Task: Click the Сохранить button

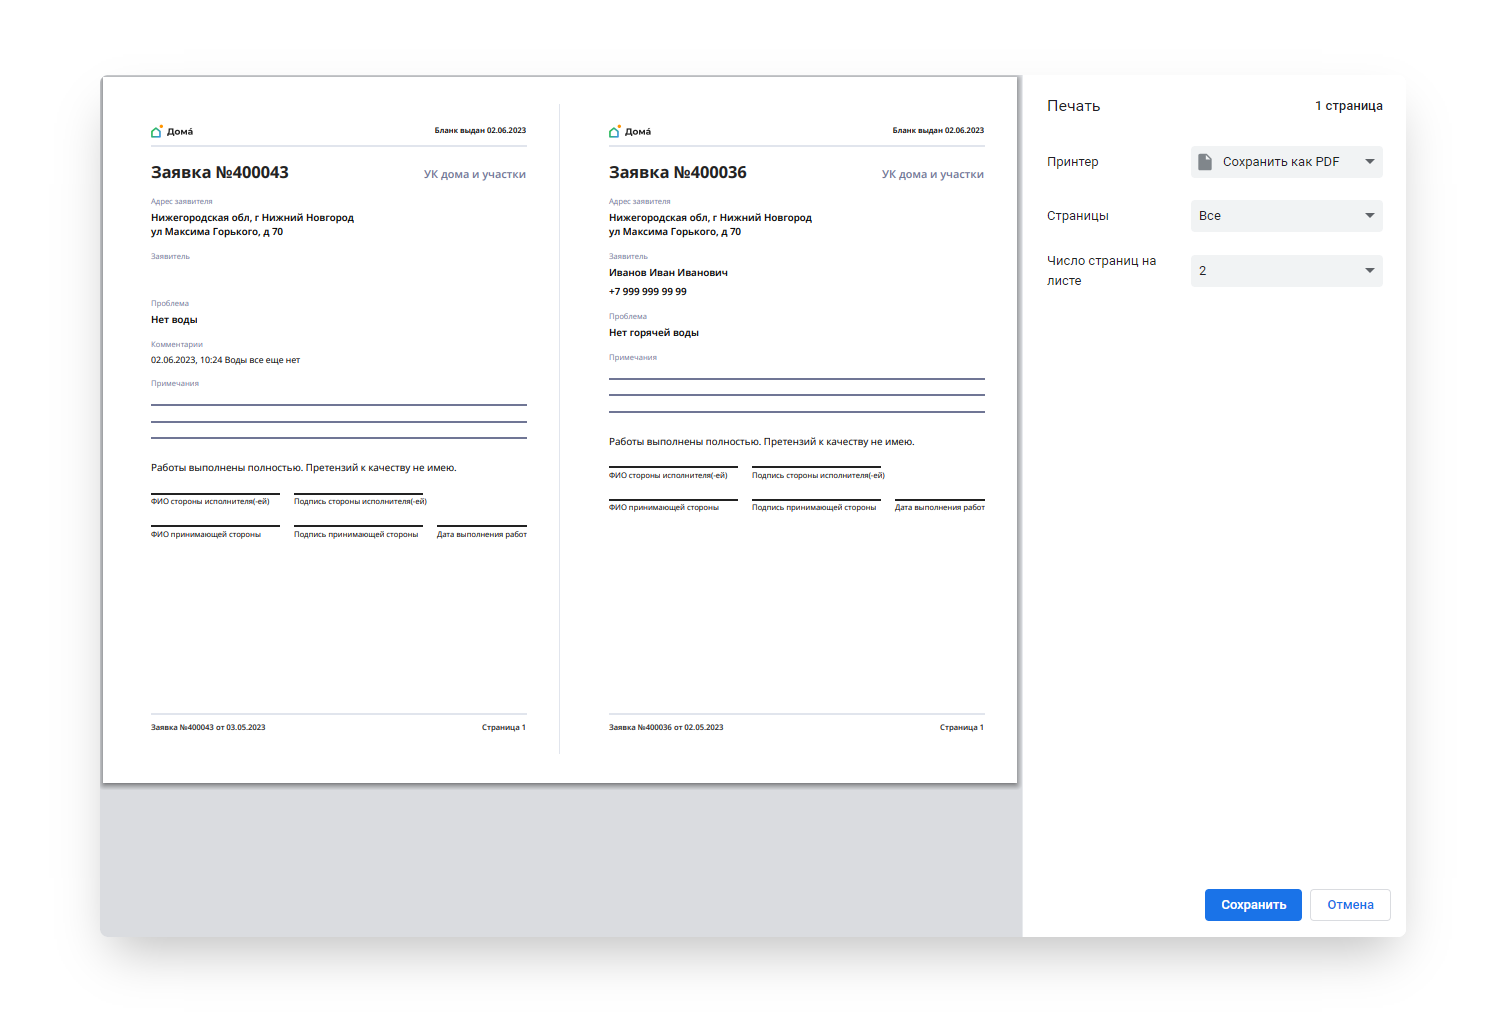Action: (x=1253, y=905)
